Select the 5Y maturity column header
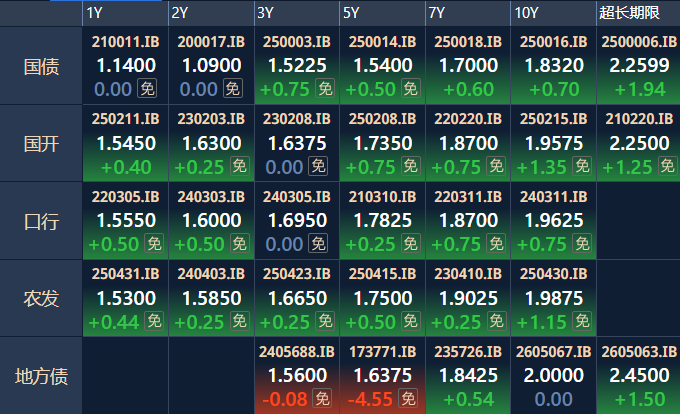The height and width of the screenshot is (414, 680). point(351,12)
